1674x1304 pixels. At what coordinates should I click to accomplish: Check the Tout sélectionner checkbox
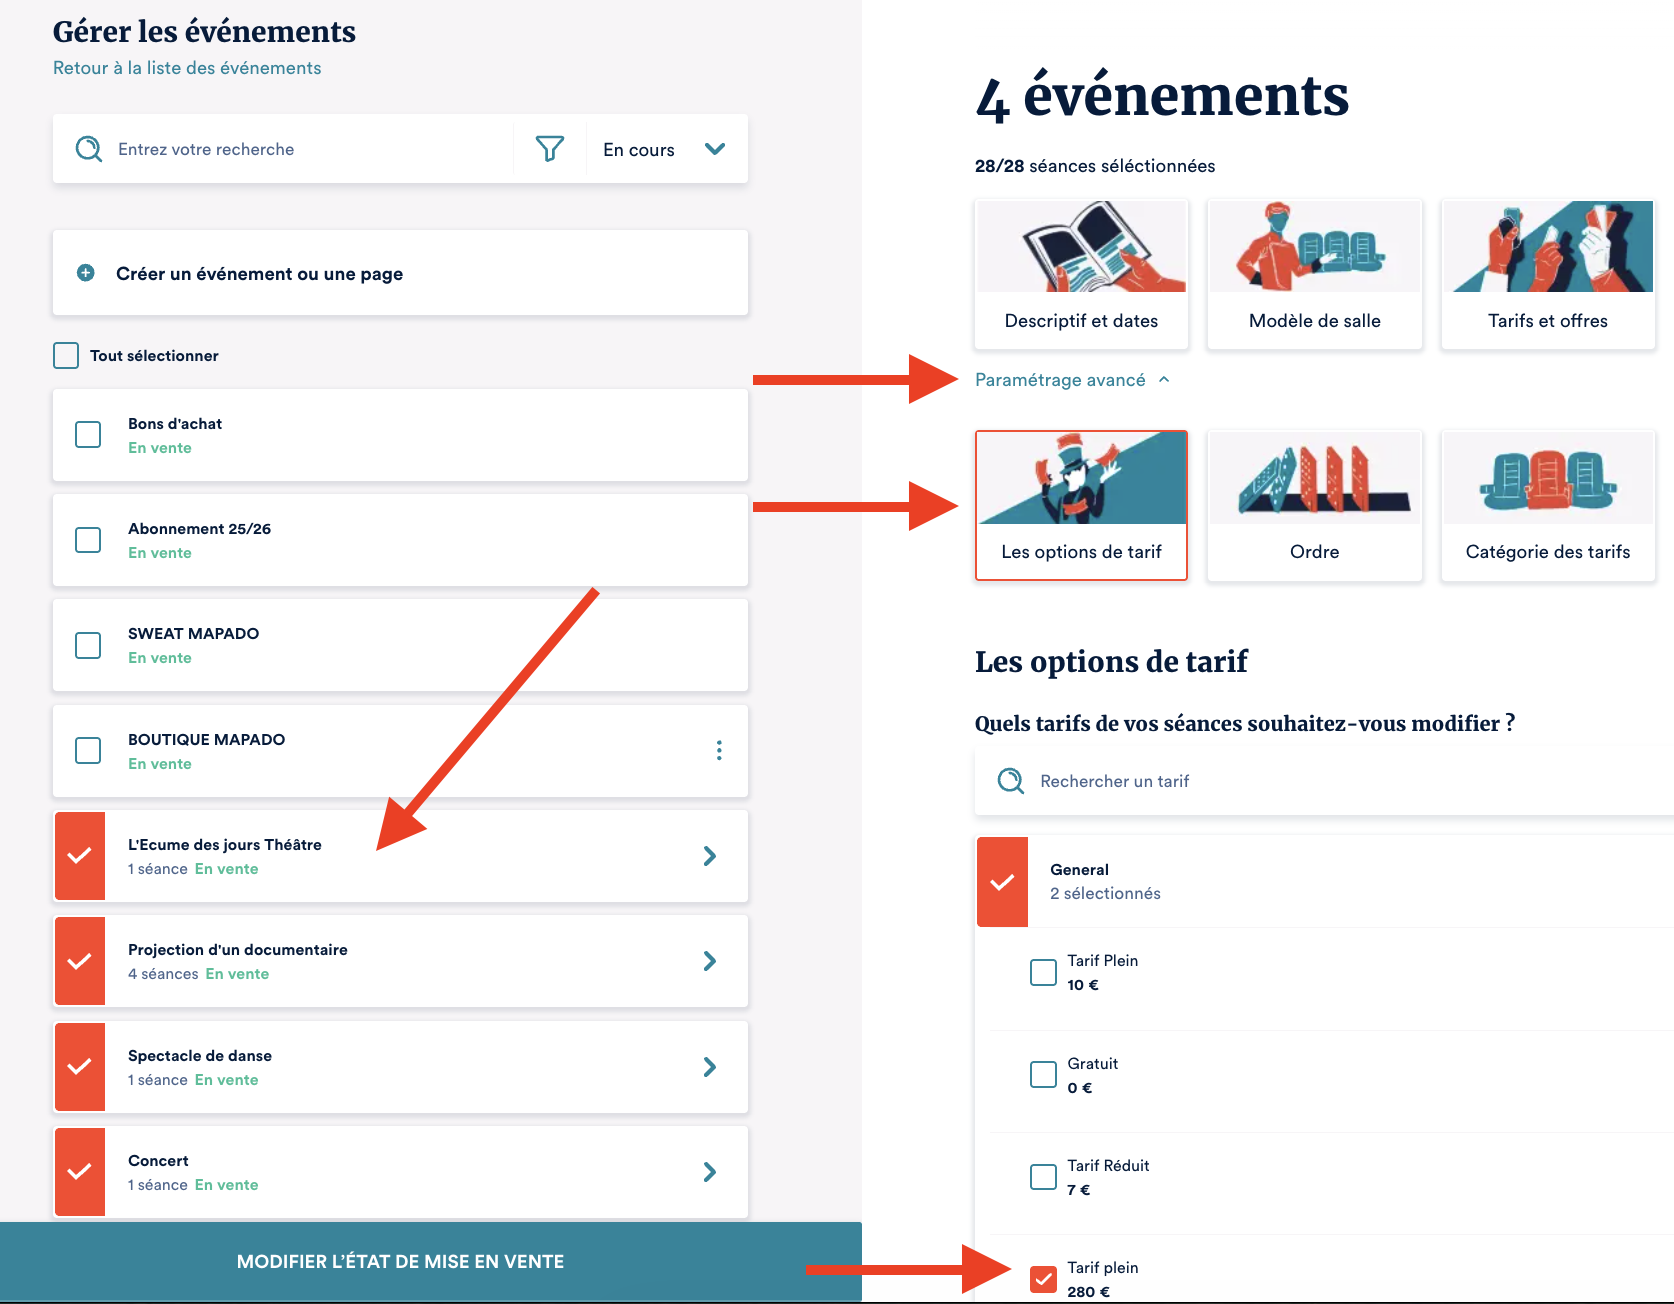click(x=66, y=356)
